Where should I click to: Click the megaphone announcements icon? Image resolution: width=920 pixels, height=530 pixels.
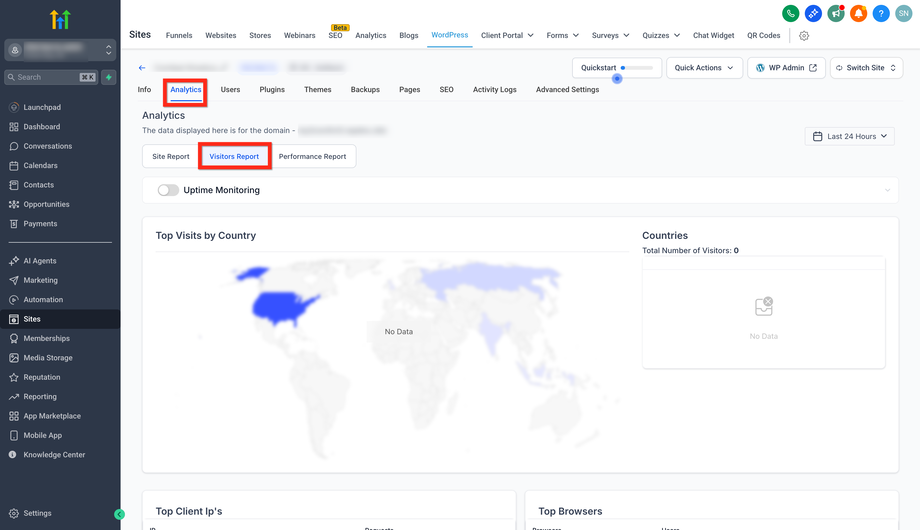[x=836, y=14]
